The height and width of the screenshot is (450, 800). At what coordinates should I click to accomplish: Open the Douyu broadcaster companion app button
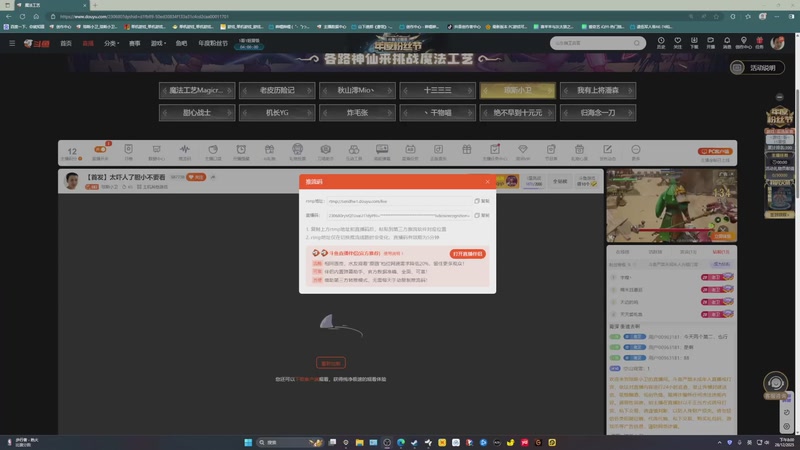point(467,254)
